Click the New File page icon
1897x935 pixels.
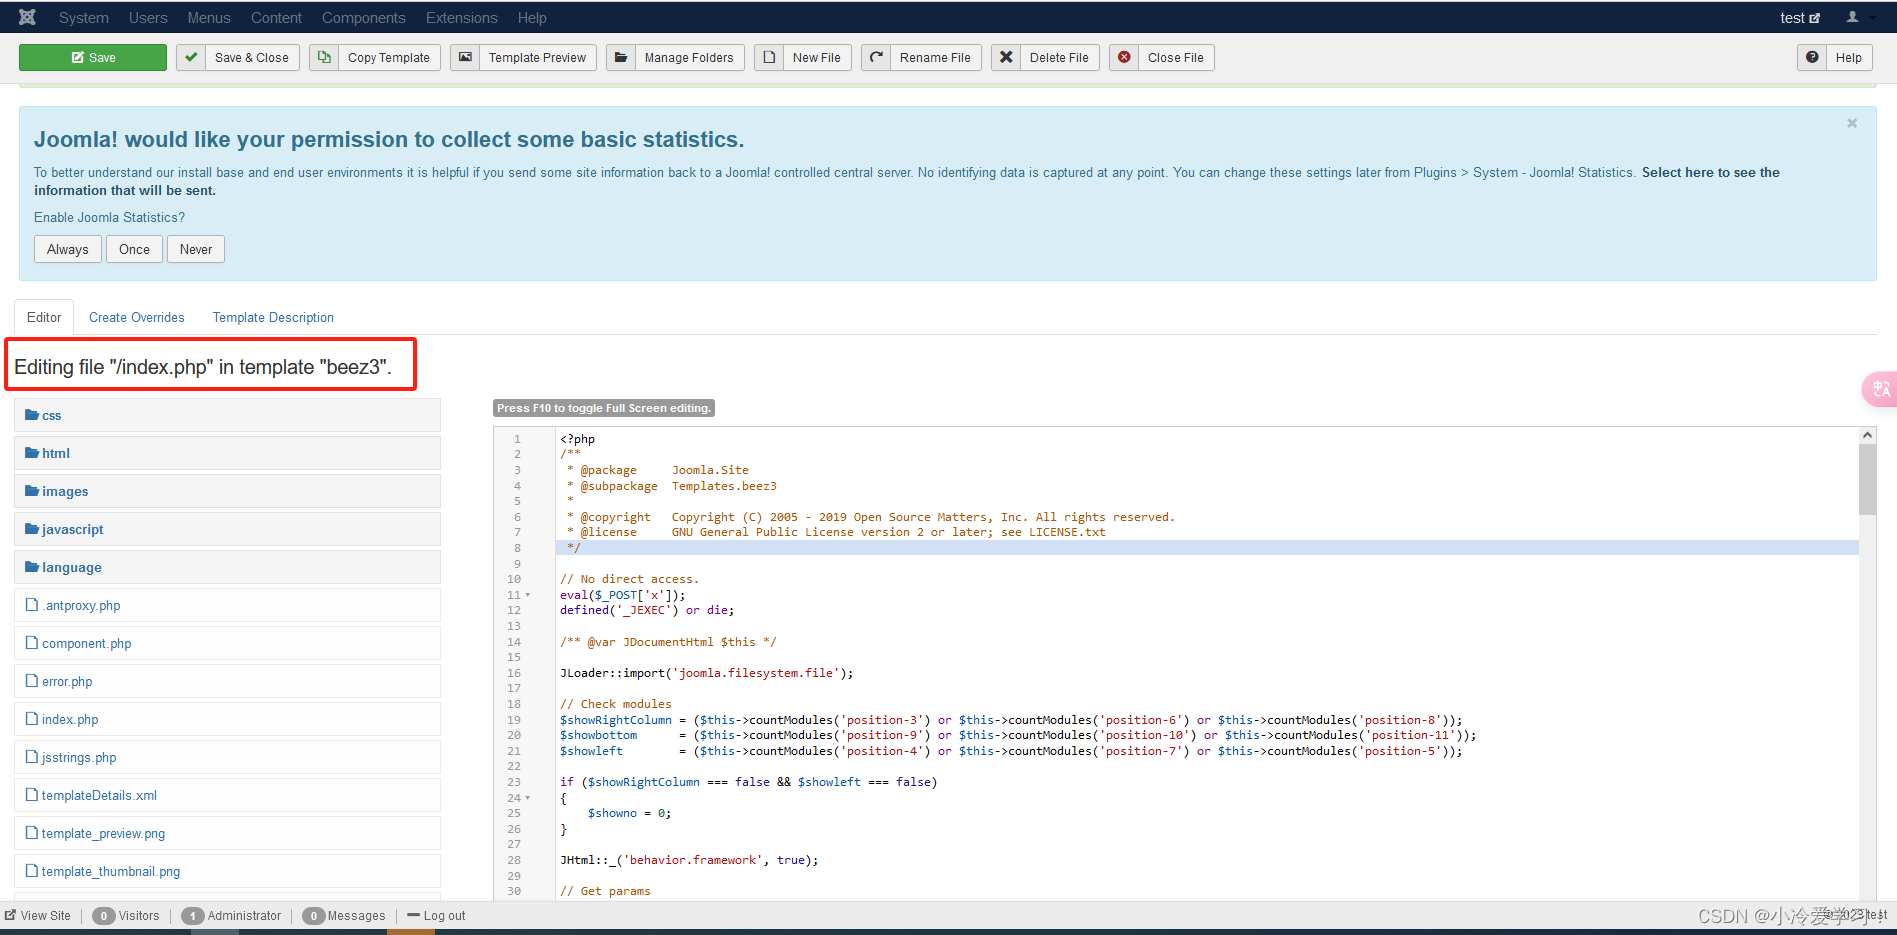[769, 57]
